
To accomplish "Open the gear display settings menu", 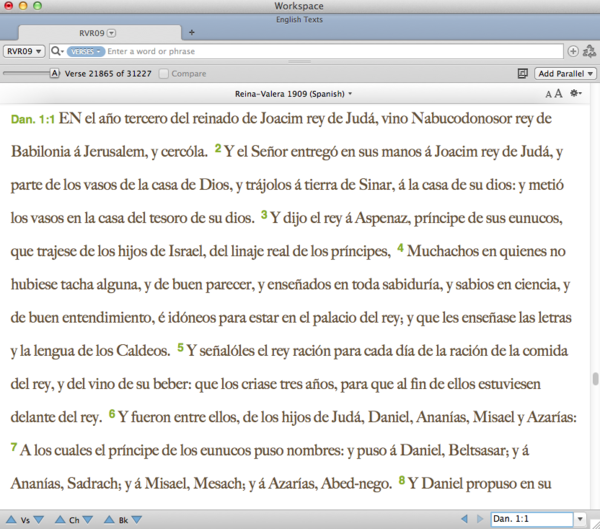I will pos(576,93).
